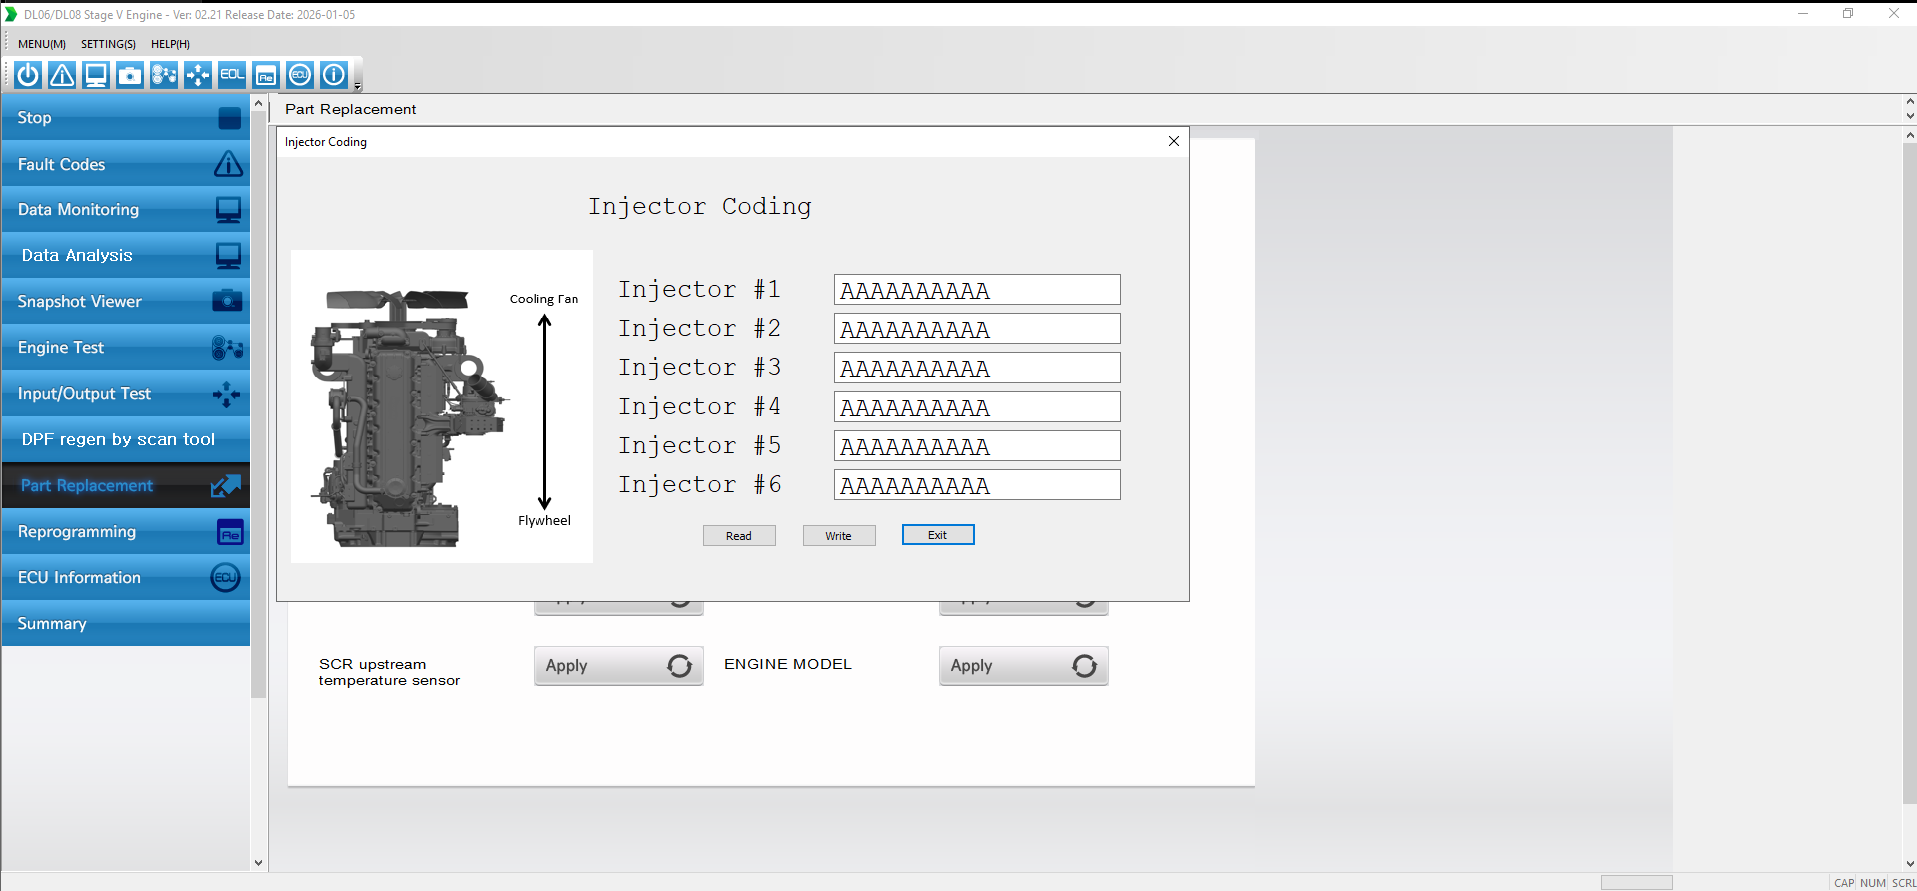Viewport: 1917px width, 891px height.
Task: Click the SCRL status bar indicator
Action: pos(1903,883)
